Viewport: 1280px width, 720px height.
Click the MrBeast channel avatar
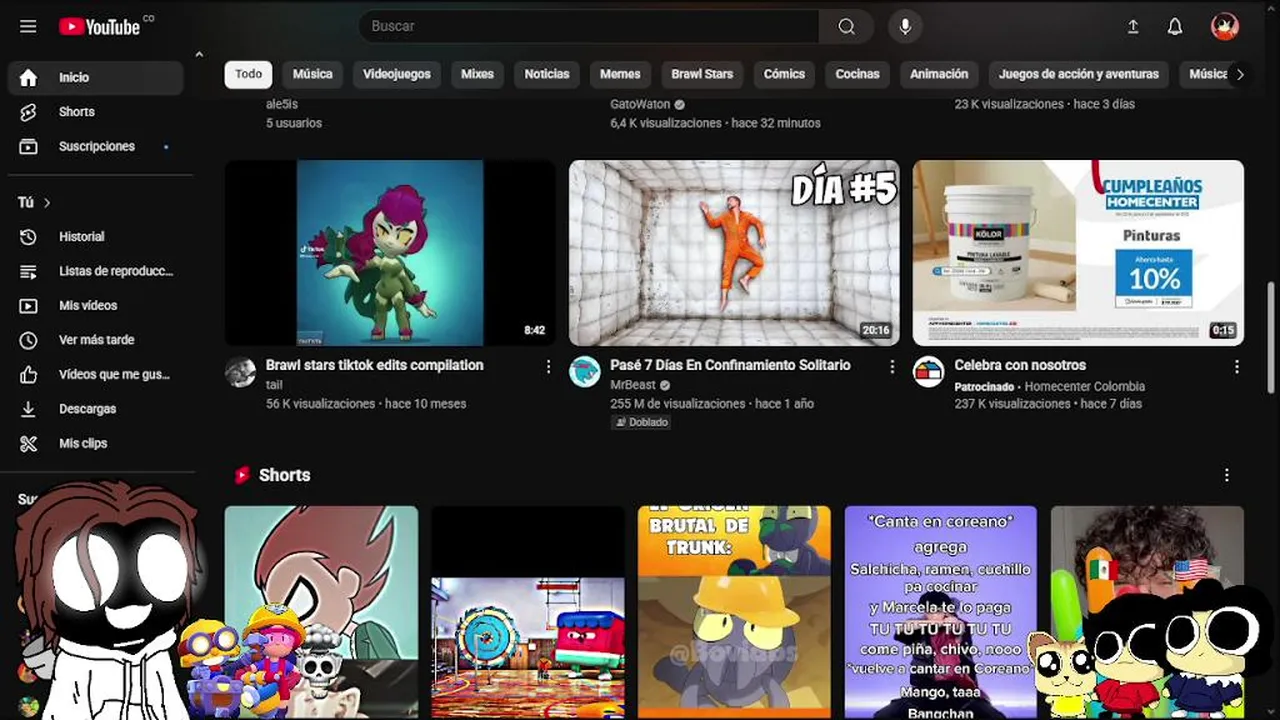click(585, 372)
